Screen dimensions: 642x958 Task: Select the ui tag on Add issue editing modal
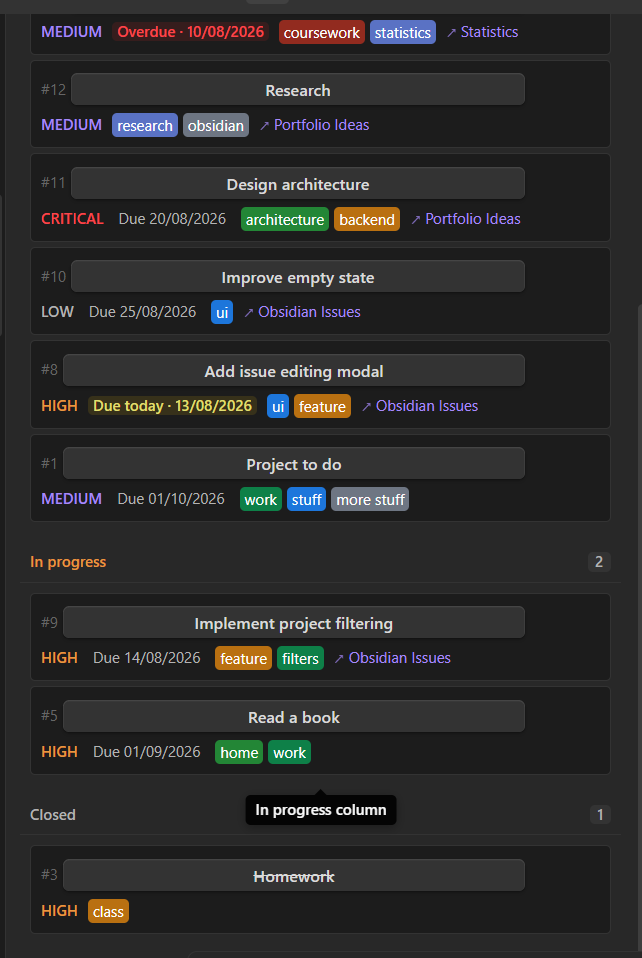click(278, 406)
